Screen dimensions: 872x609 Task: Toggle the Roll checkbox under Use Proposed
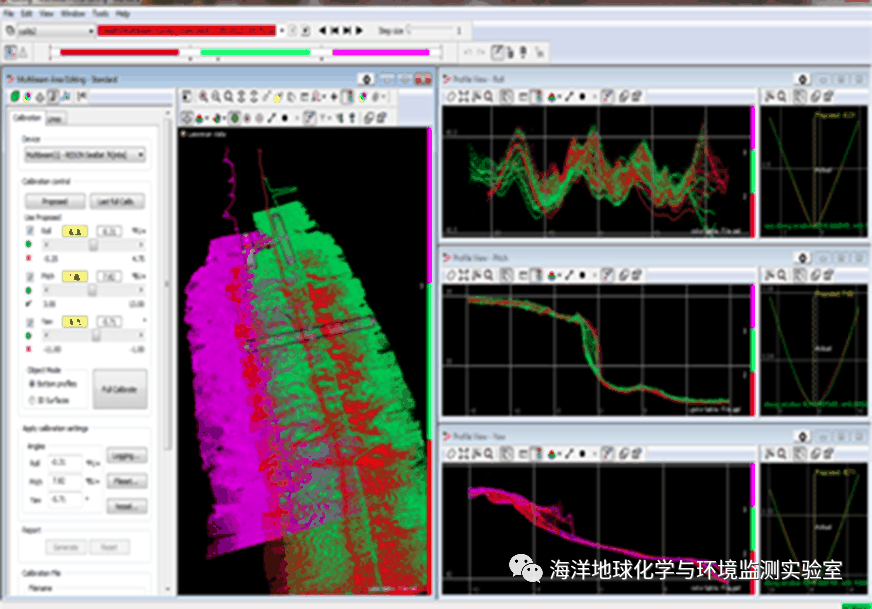pos(29,230)
